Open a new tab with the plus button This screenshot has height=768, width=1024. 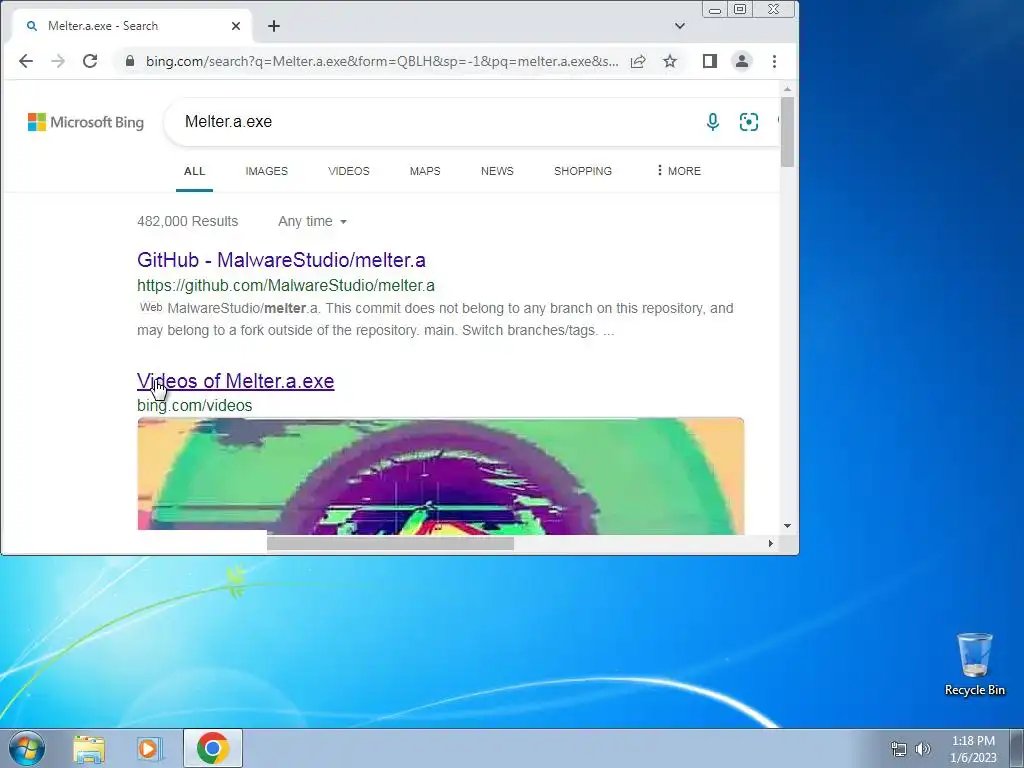[x=274, y=26]
